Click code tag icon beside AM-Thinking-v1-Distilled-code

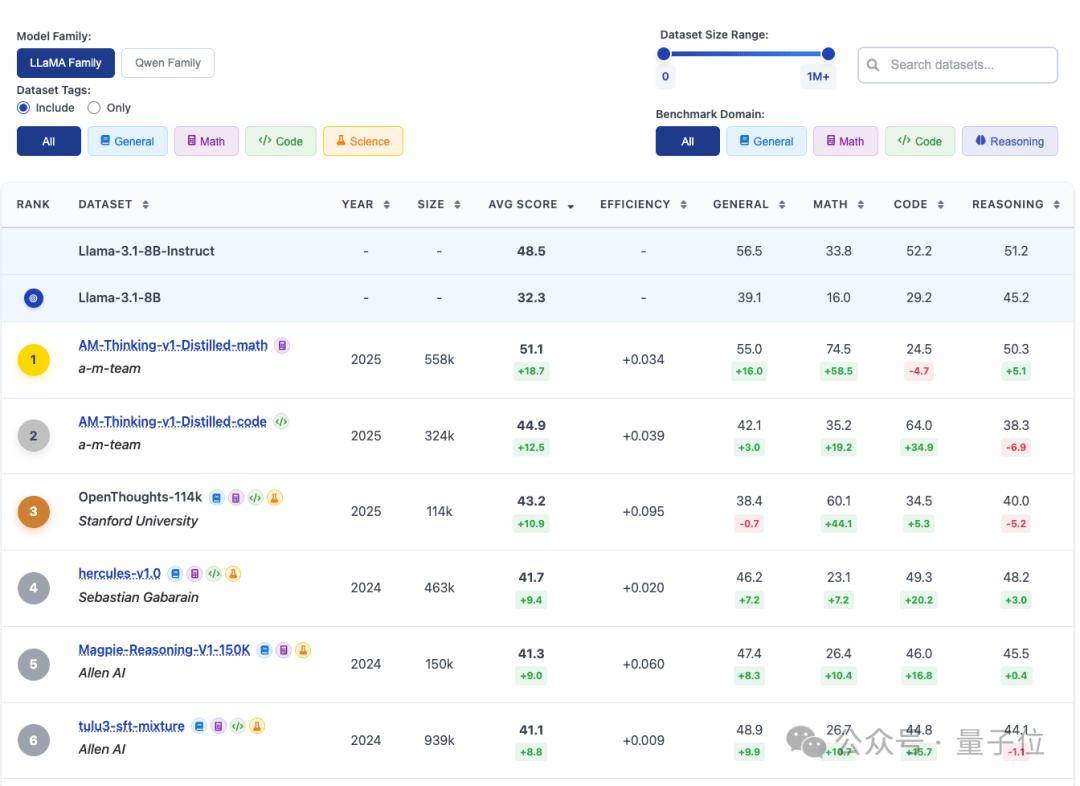tap(281, 421)
